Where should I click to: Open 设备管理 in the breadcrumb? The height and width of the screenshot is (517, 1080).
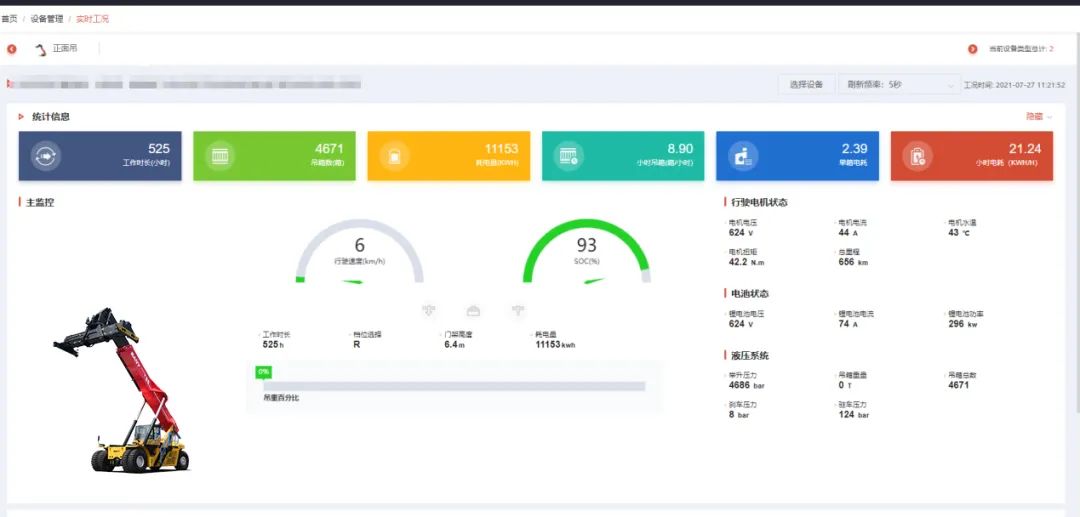pos(46,19)
